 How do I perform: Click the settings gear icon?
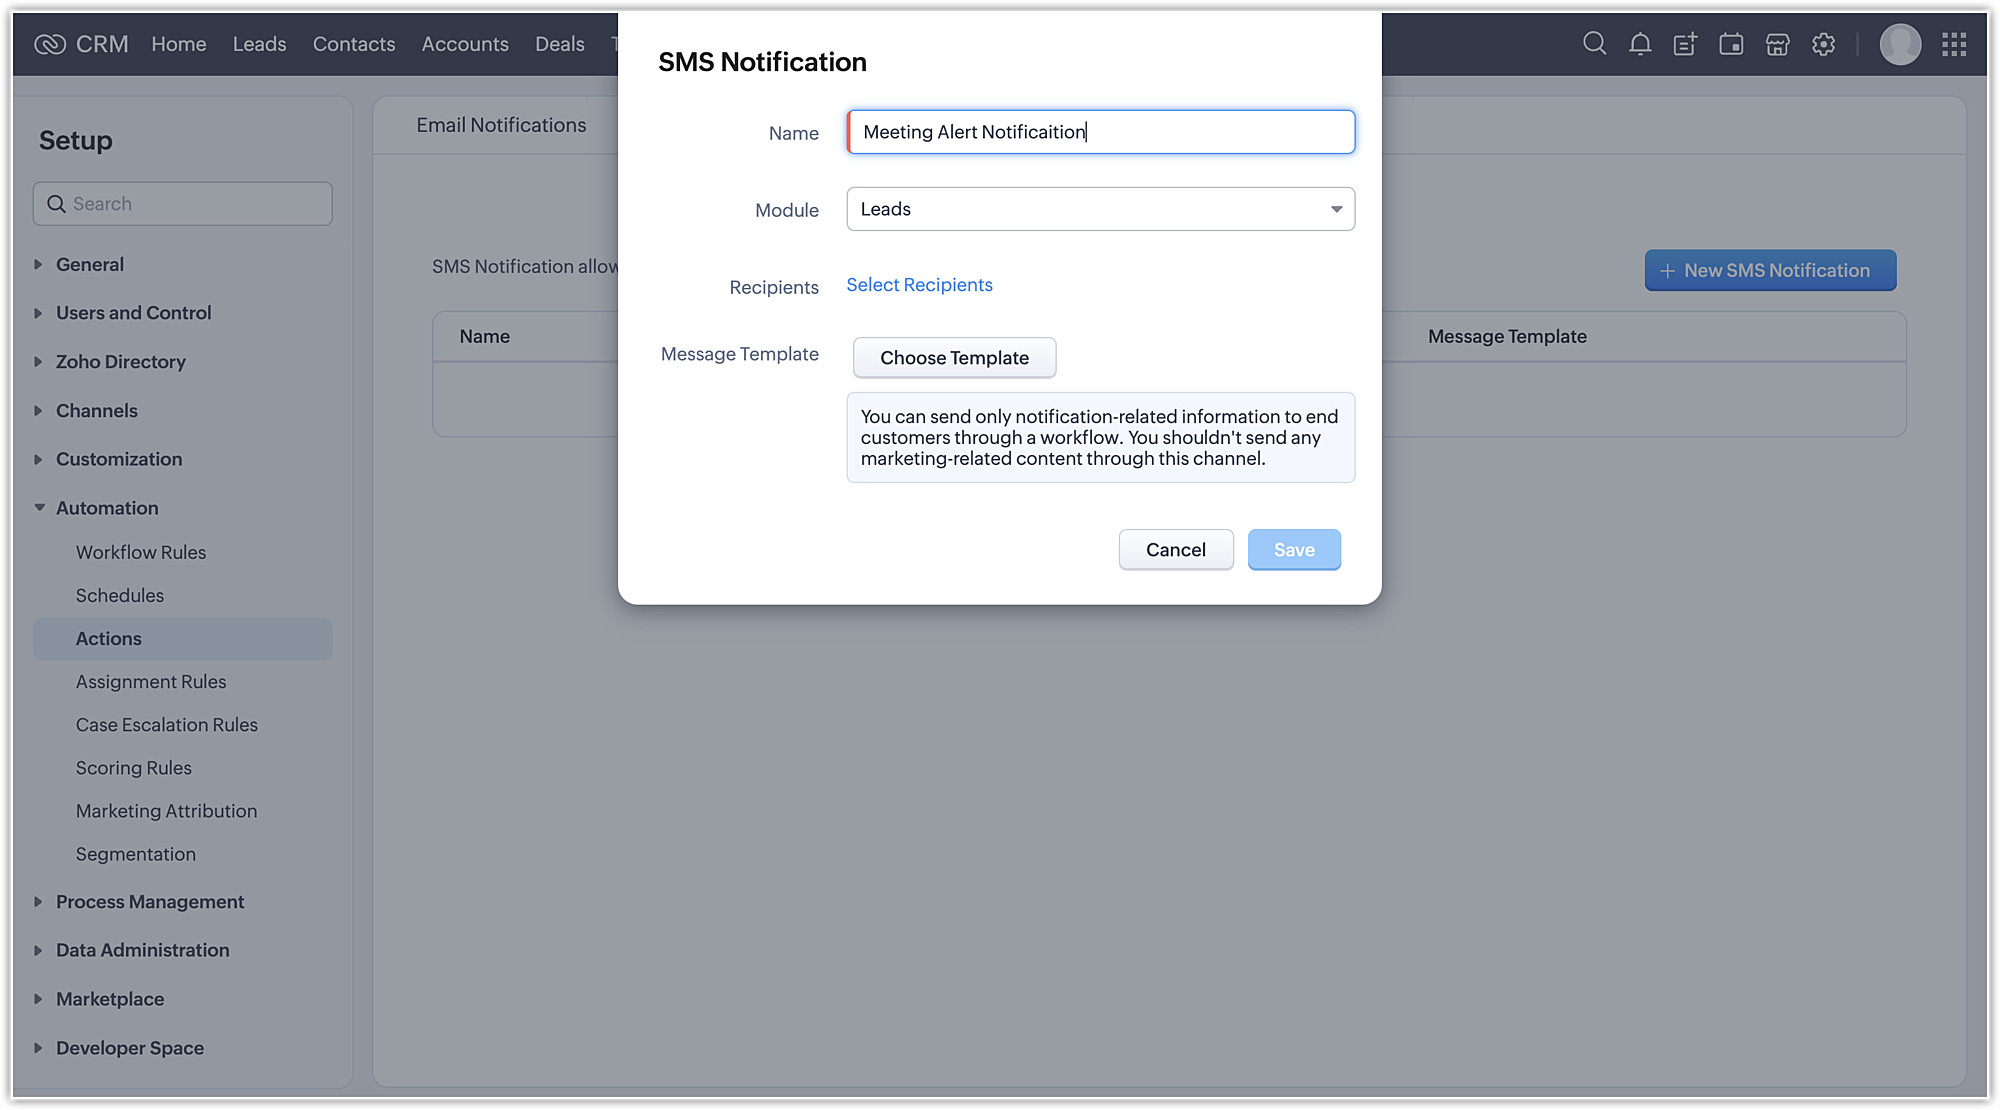[1823, 44]
